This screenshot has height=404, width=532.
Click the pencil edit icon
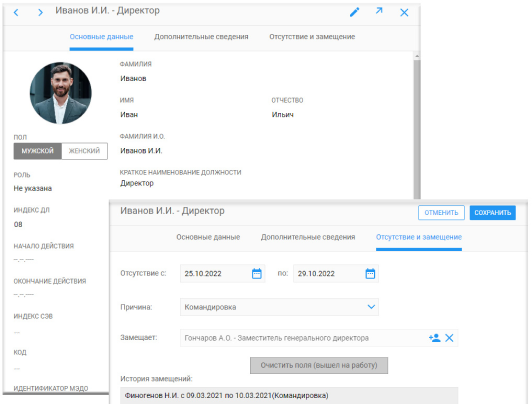click(355, 12)
